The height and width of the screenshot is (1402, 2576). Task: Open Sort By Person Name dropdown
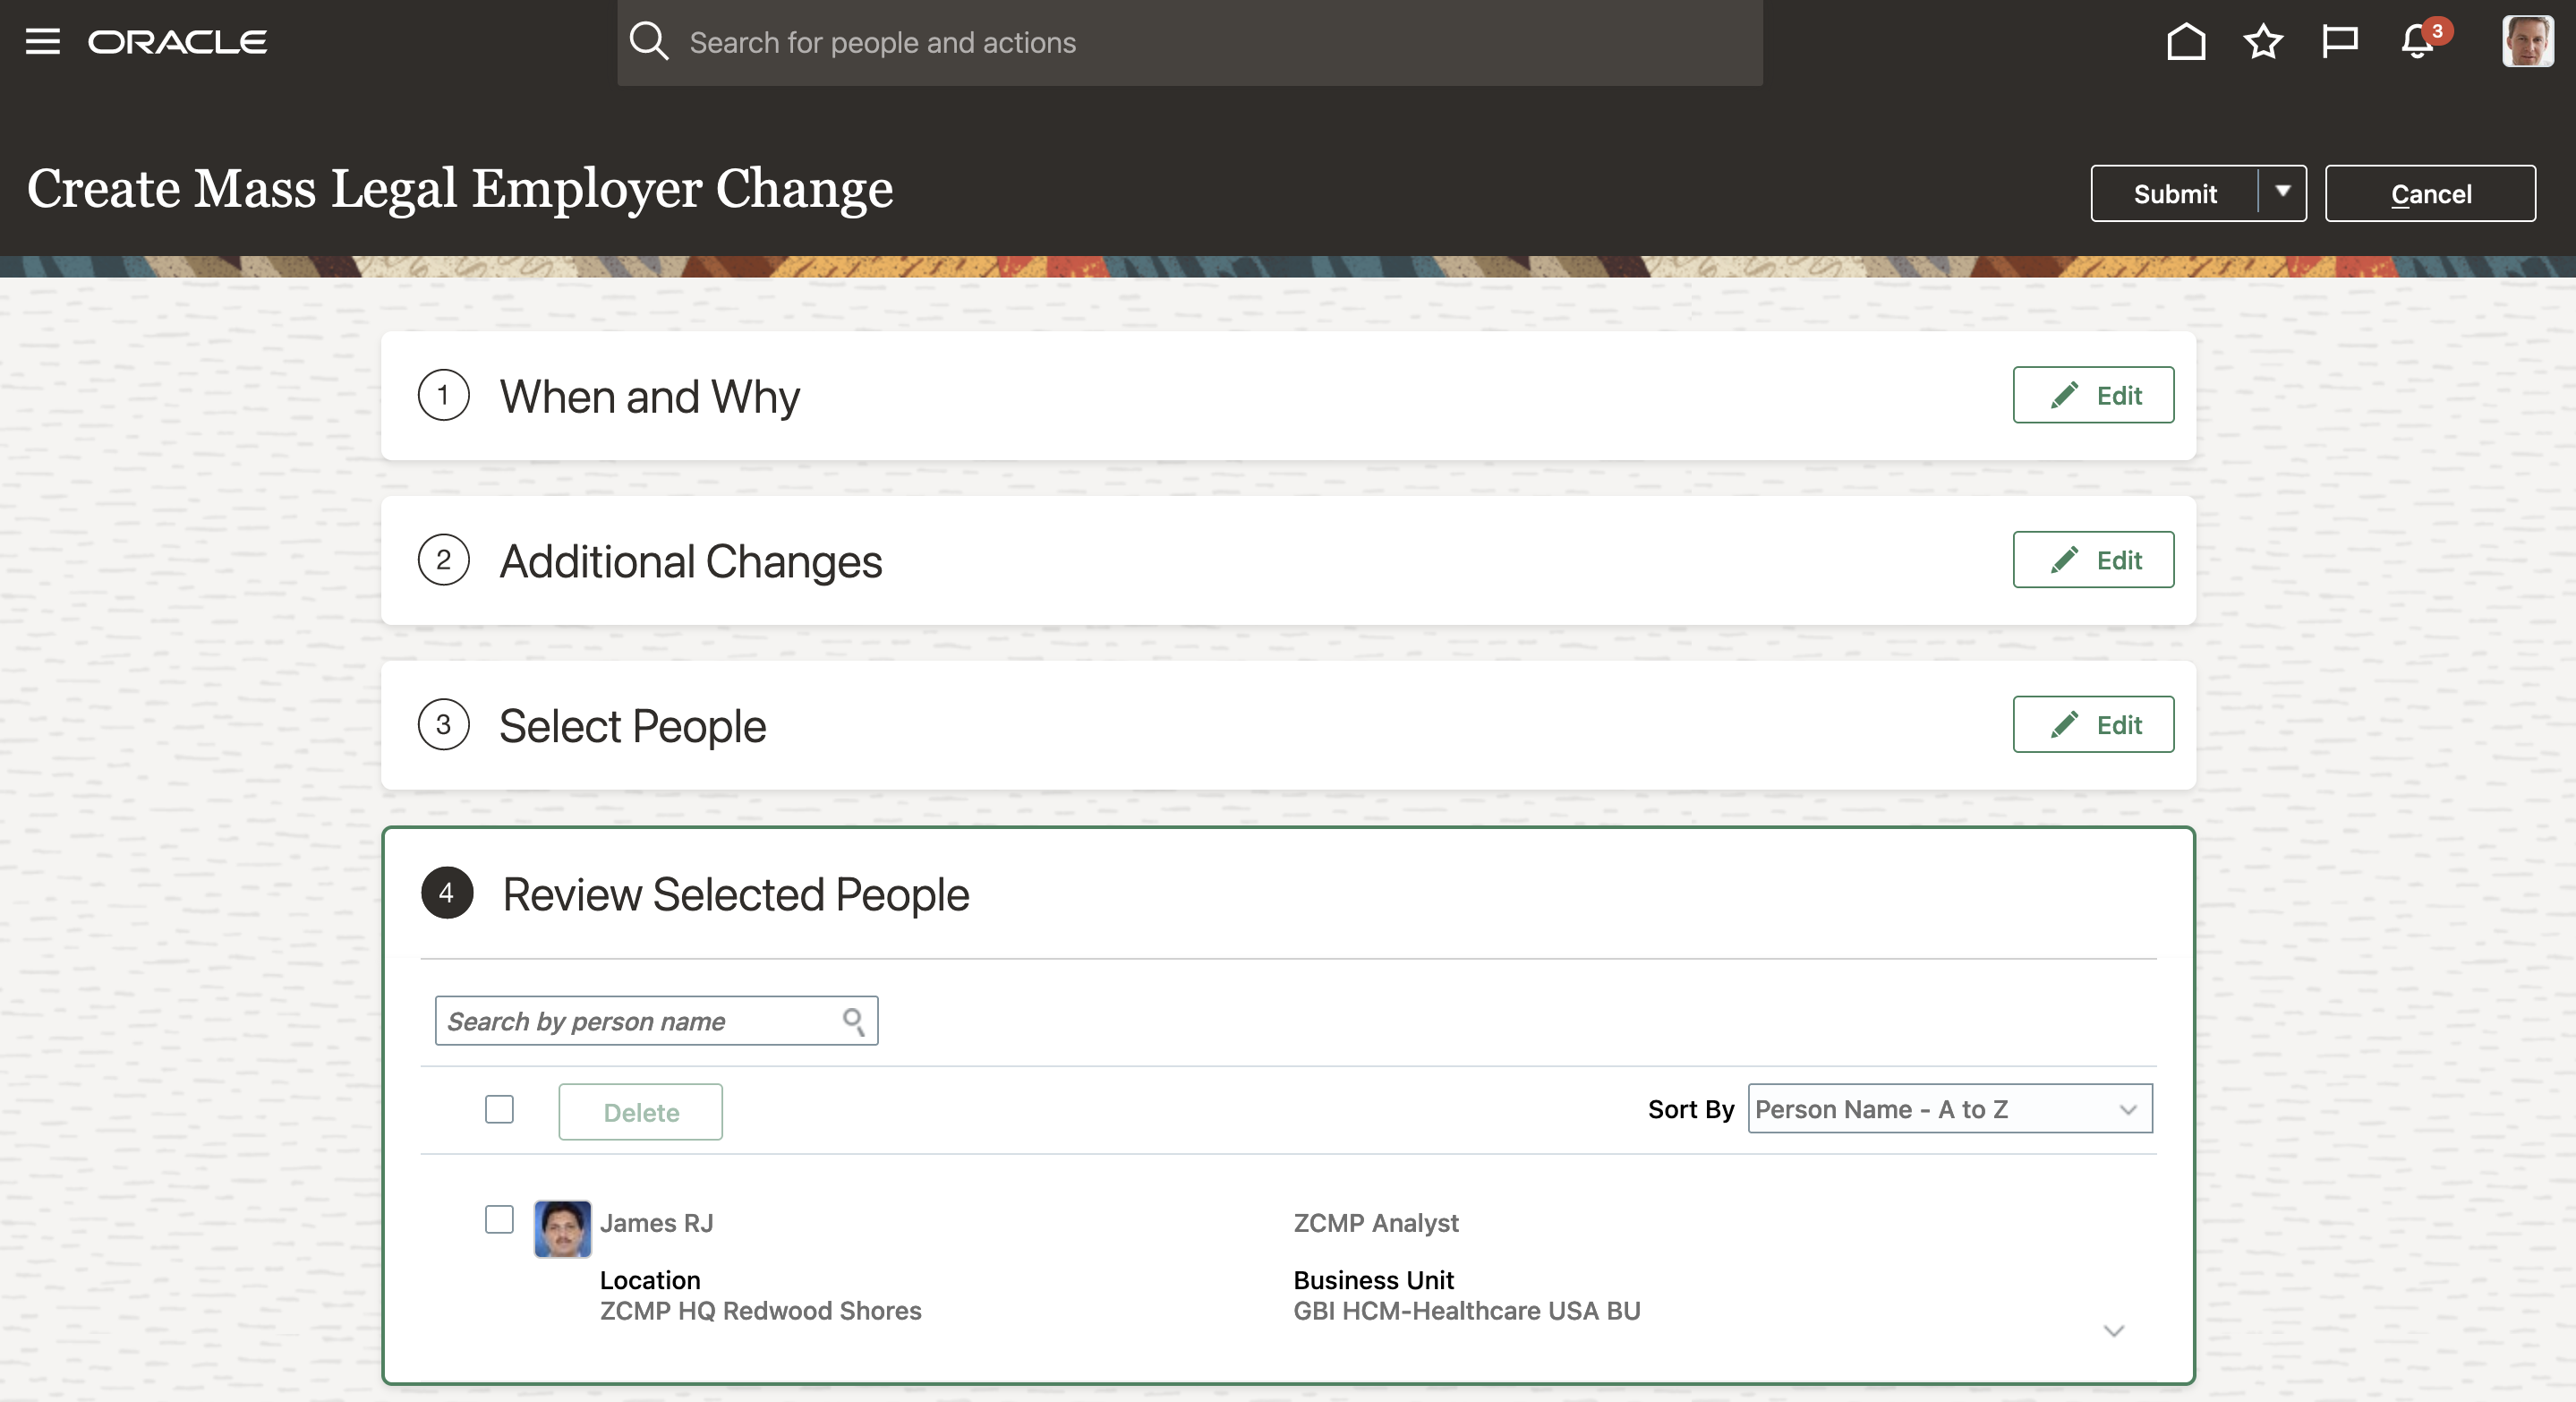1949,1109
